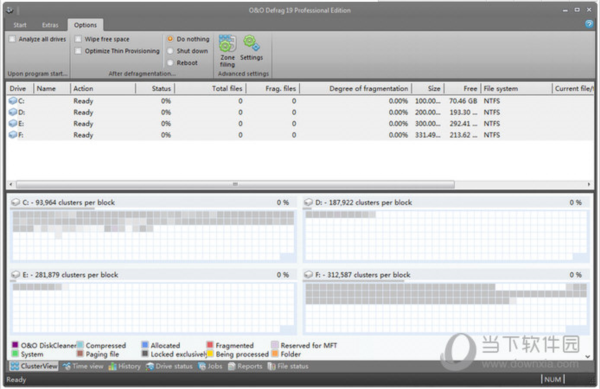The image size is (600, 389).
Task: Click the Fragmented red legend swatch
Action: click(x=210, y=345)
